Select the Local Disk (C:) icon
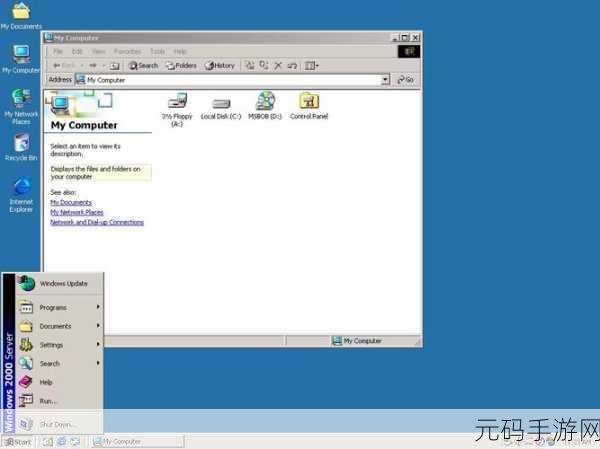Screen dimensions: 600x449 point(221,109)
